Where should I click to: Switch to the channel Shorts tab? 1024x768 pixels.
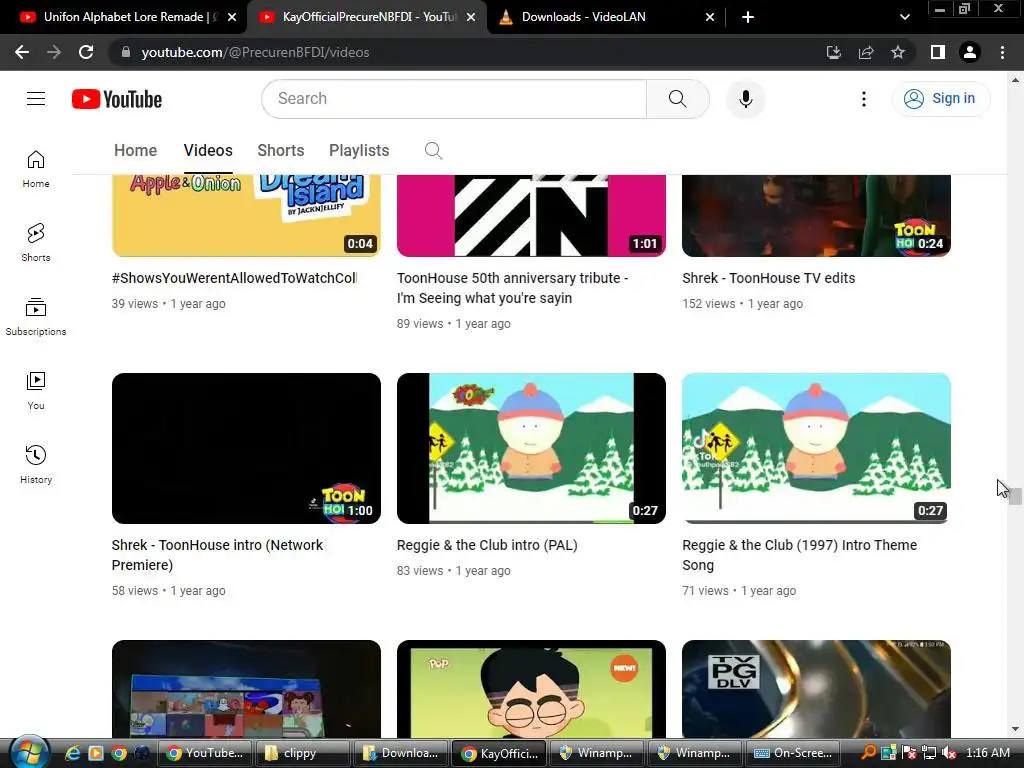click(281, 150)
